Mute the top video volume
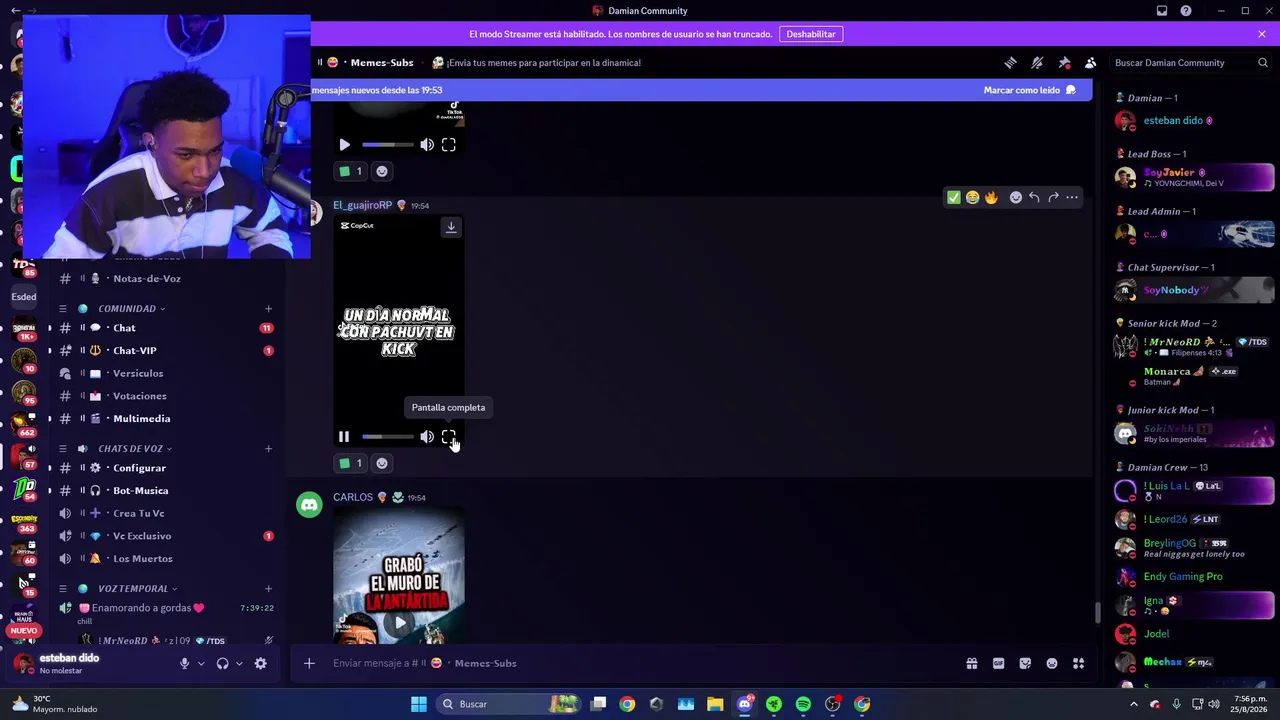This screenshot has width=1280, height=720. tap(427, 145)
